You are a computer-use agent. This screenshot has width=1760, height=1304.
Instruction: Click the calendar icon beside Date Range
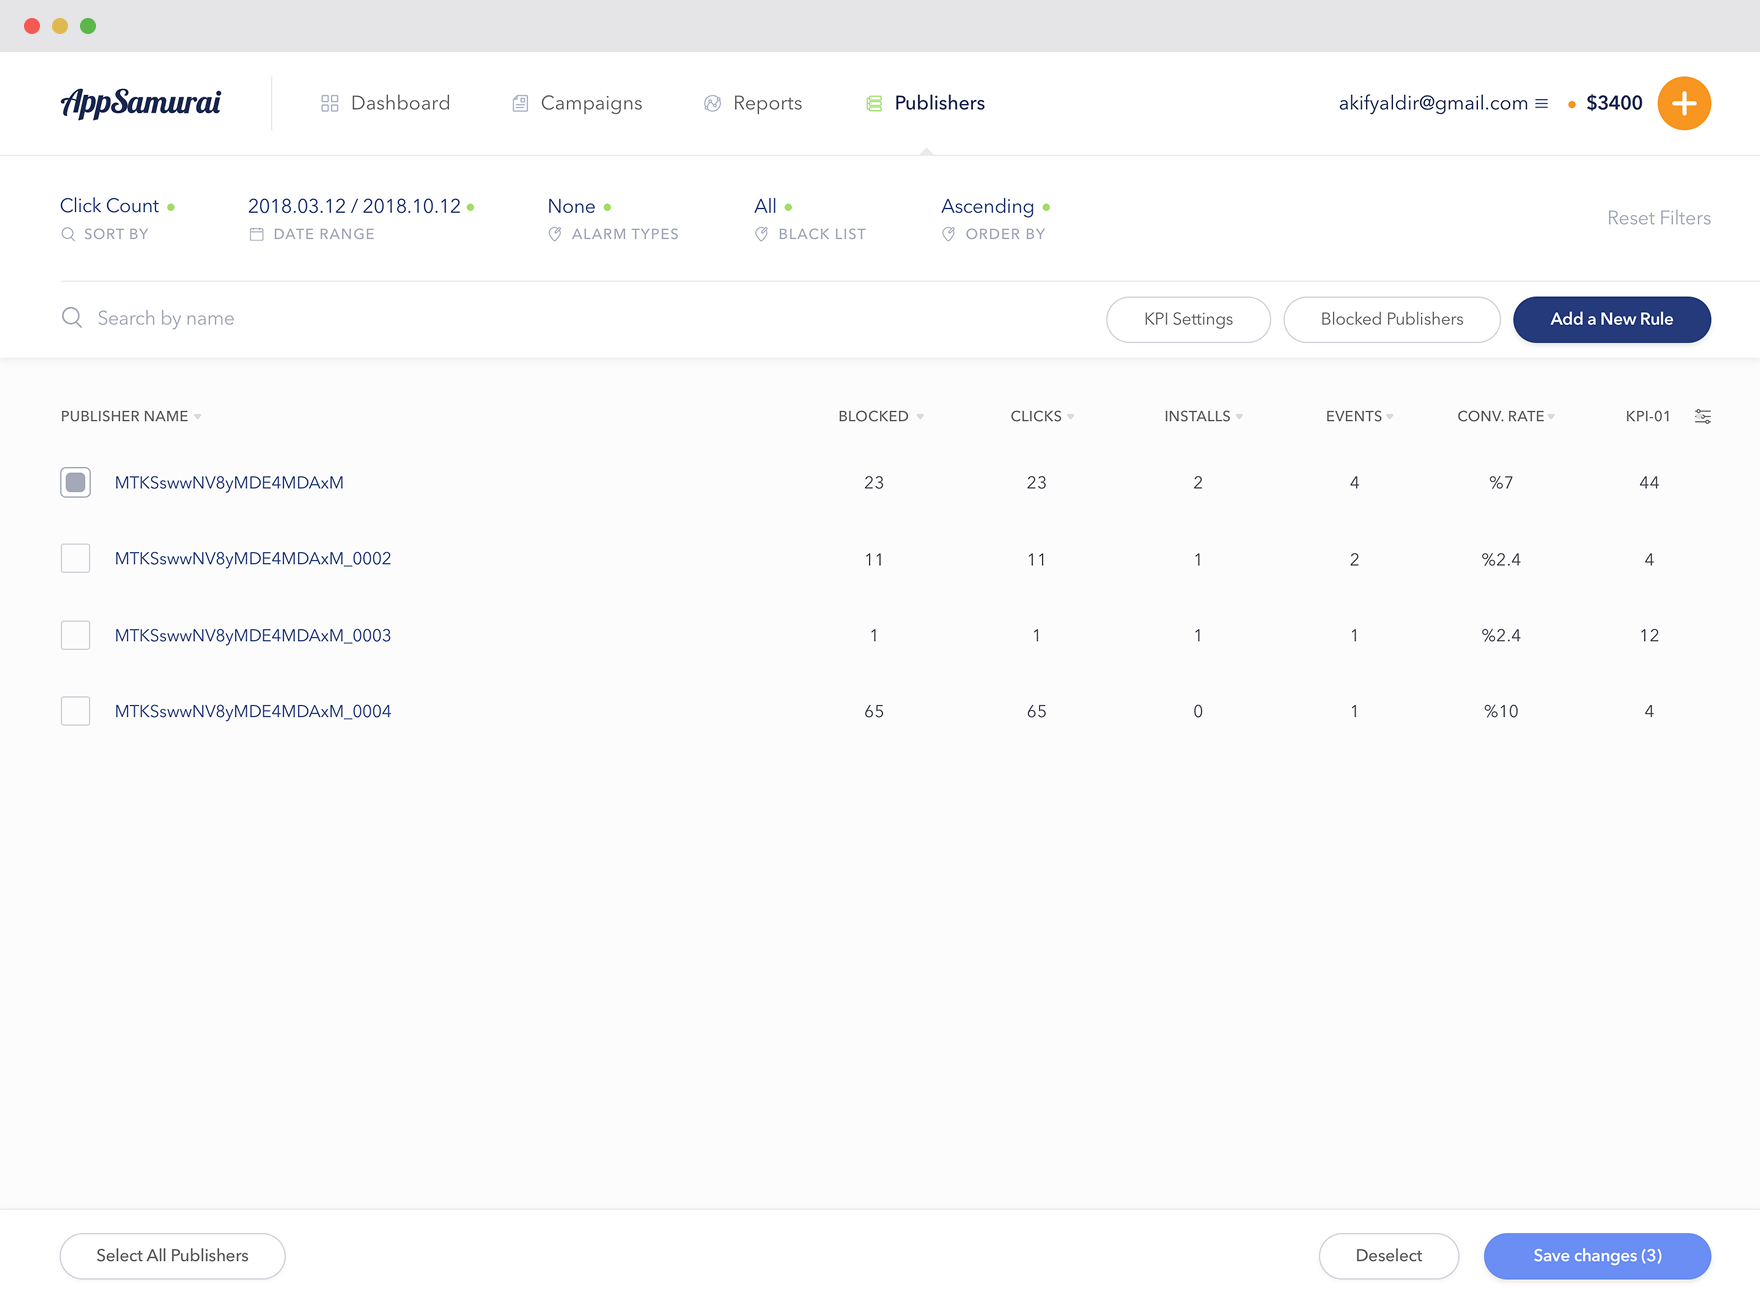point(257,234)
